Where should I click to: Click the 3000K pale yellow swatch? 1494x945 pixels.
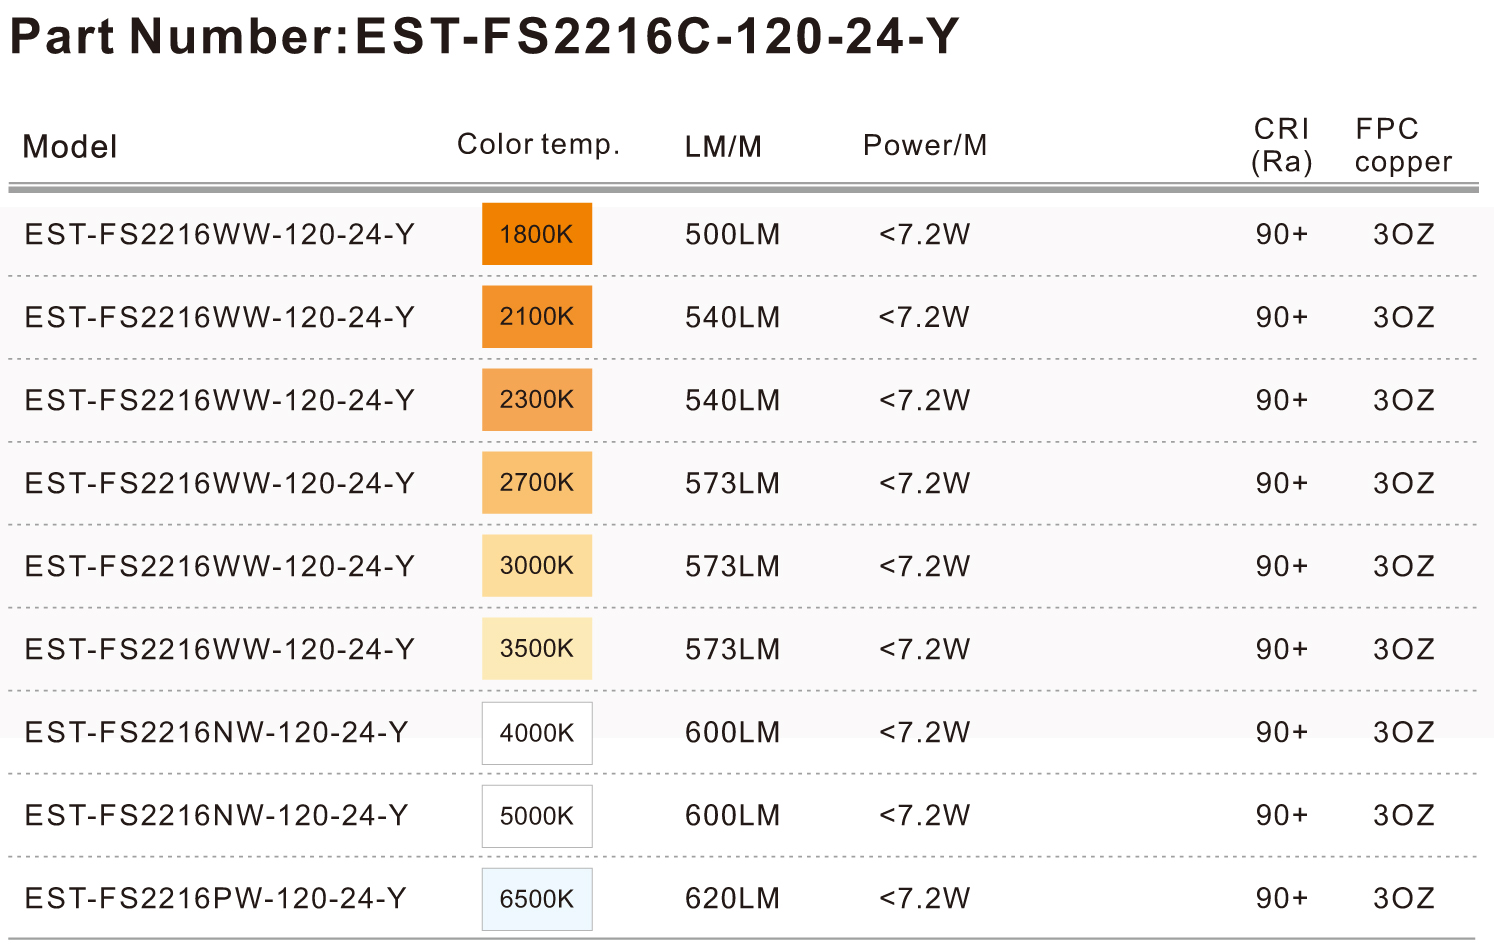click(x=537, y=566)
